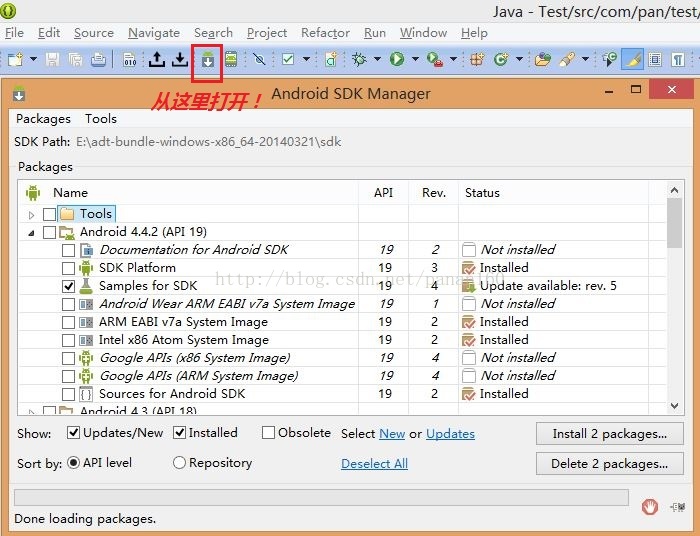700x536 pixels.
Task: Click the Save All icon
Action: [75, 59]
